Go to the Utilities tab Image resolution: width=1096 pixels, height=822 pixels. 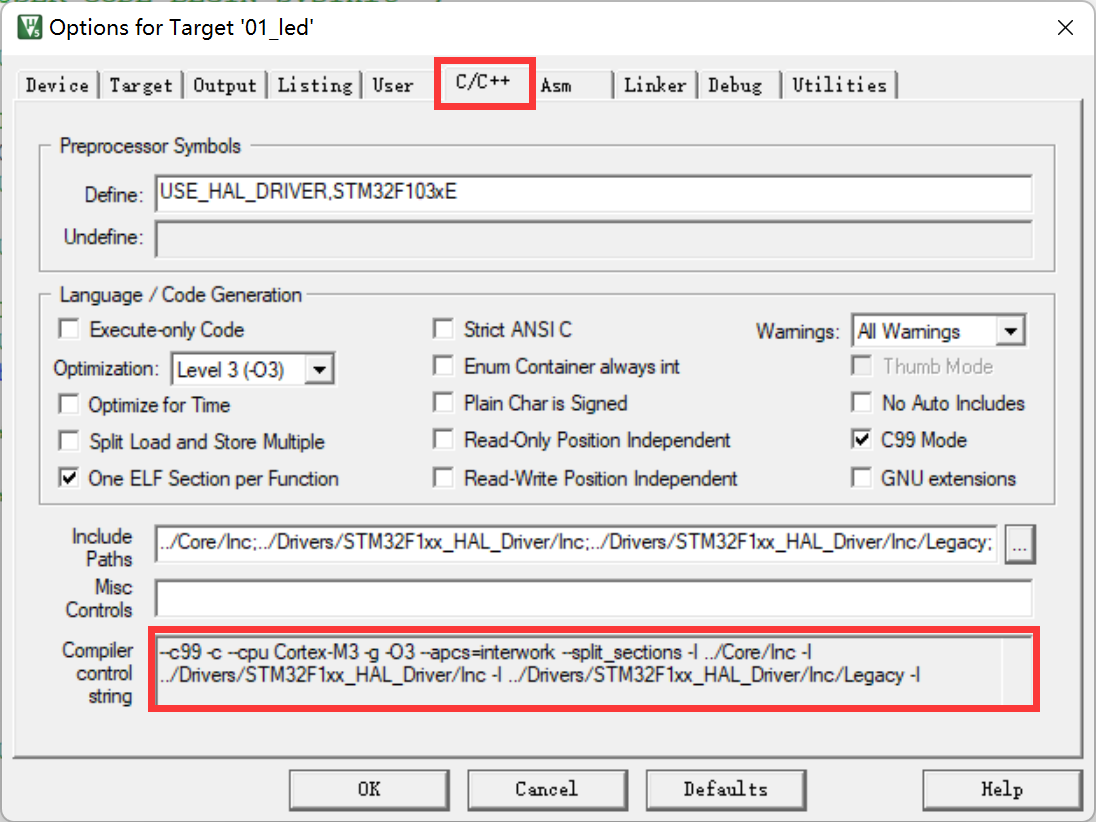point(839,85)
